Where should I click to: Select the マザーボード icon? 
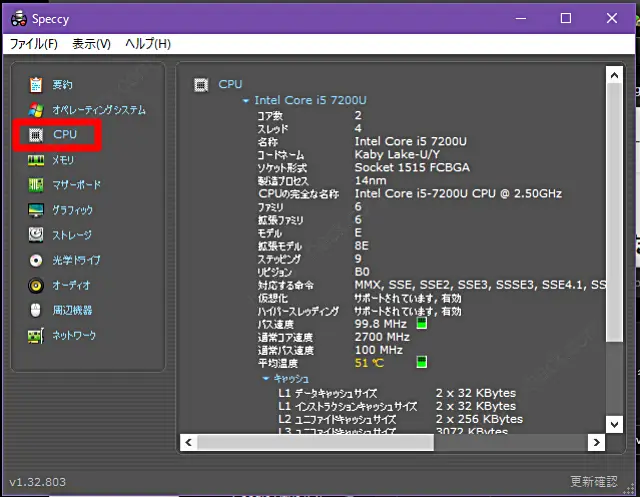[x=36, y=185]
